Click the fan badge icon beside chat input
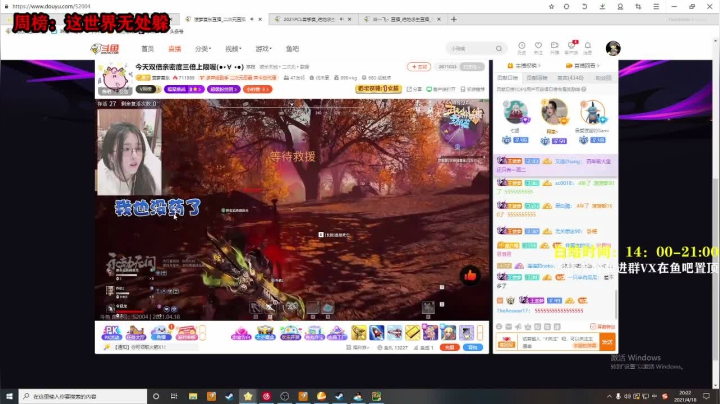The width and height of the screenshot is (720, 404). 507,342
